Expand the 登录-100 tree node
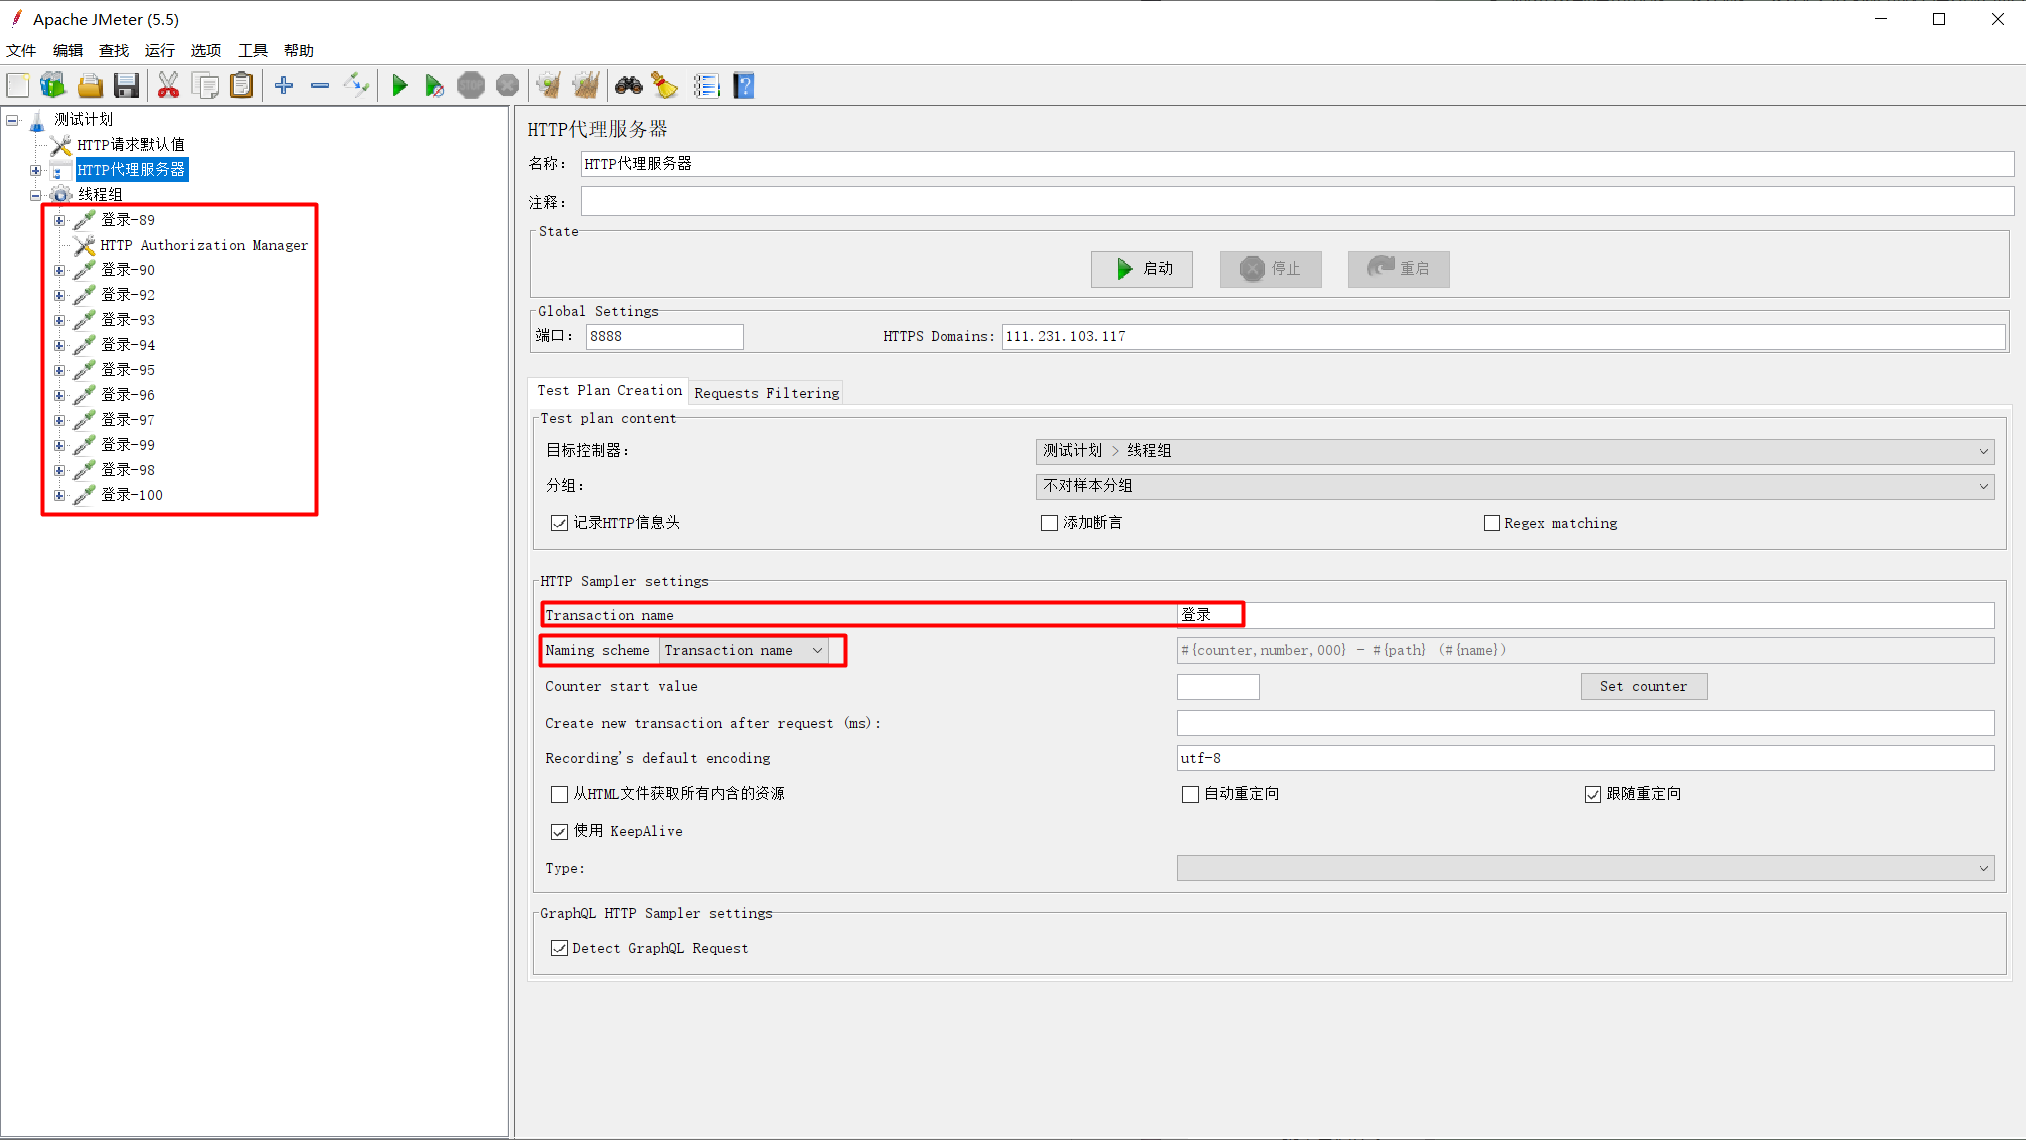This screenshot has height=1140, width=2026. click(59, 495)
